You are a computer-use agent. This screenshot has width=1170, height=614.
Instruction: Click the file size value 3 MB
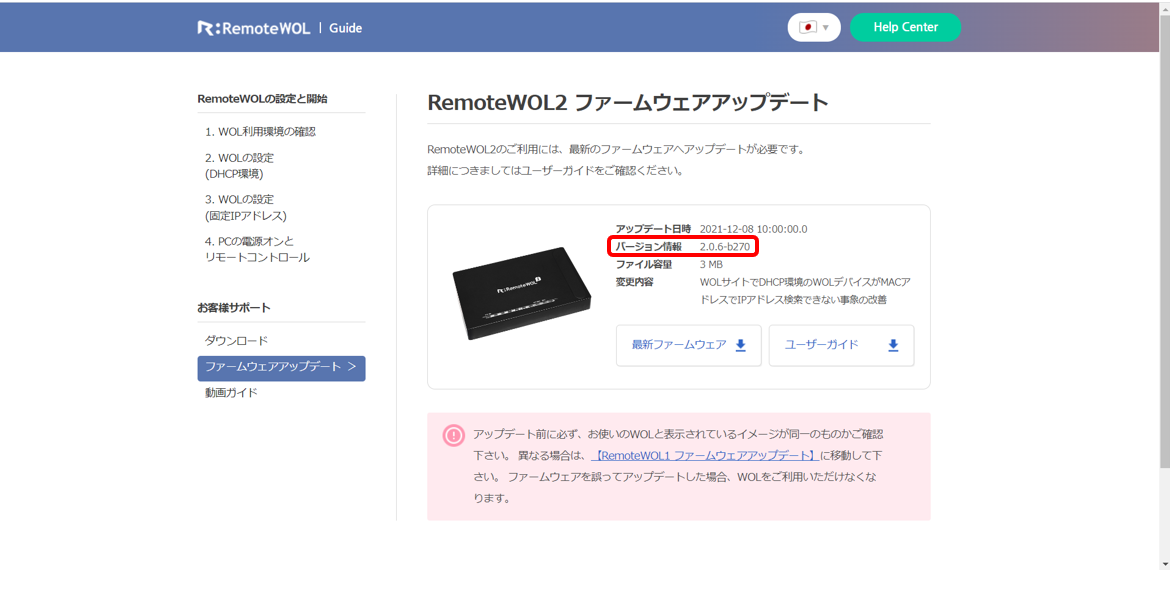(x=711, y=265)
